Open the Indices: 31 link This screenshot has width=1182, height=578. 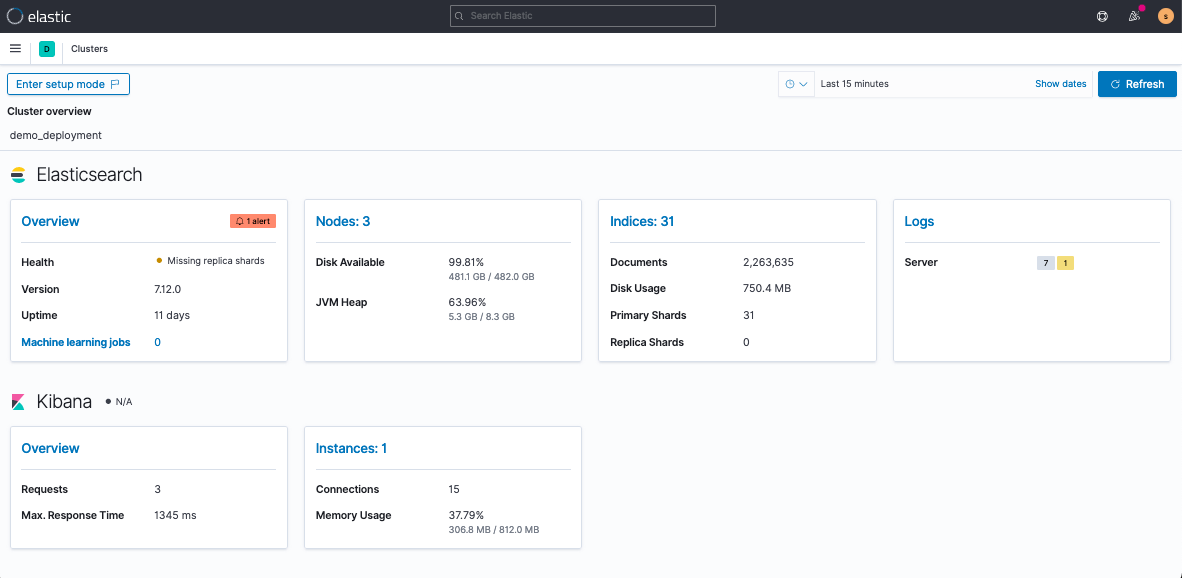pyautogui.click(x=642, y=222)
